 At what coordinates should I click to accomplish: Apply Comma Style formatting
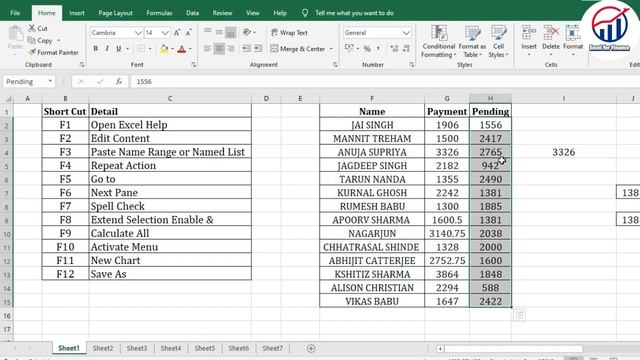coord(378,49)
